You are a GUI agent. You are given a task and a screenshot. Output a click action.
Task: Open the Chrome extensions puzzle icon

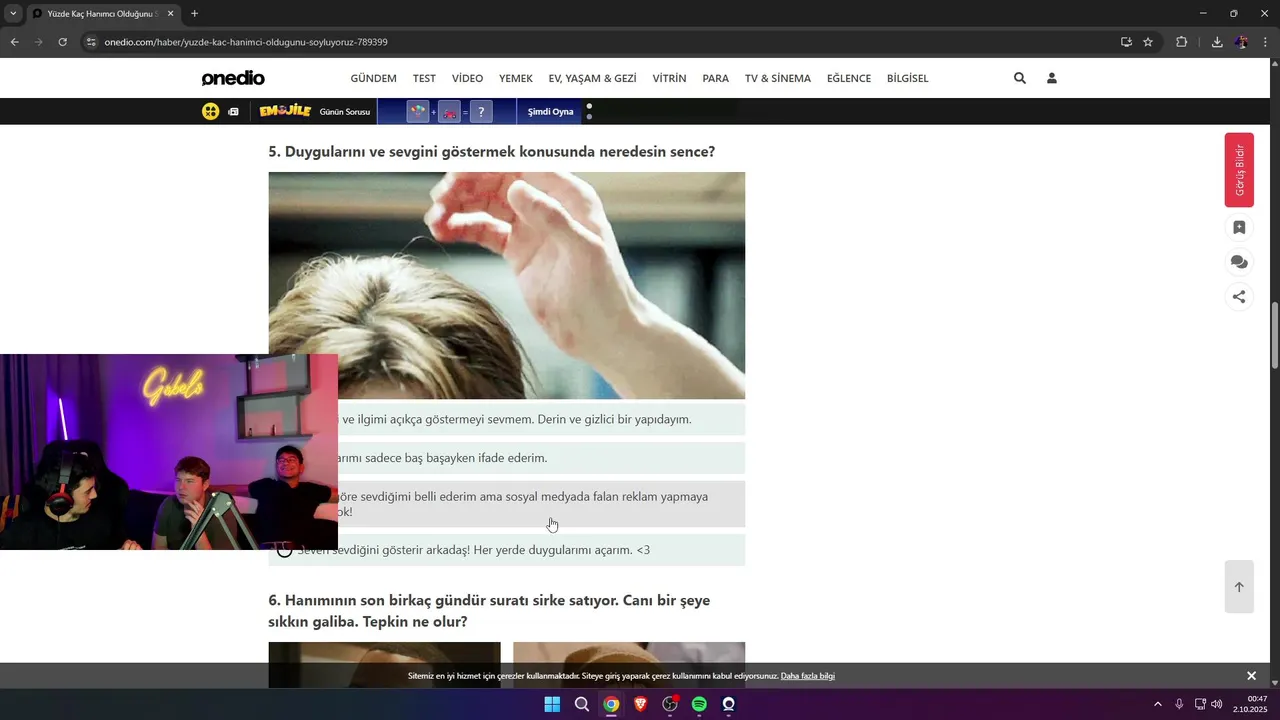(x=1181, y=42)
